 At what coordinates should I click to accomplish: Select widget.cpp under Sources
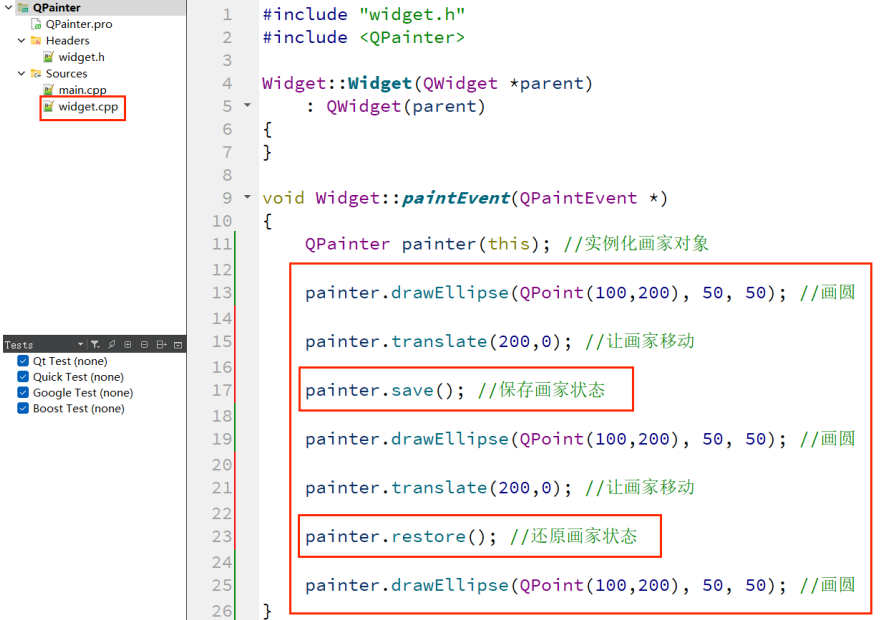[88, 106]
